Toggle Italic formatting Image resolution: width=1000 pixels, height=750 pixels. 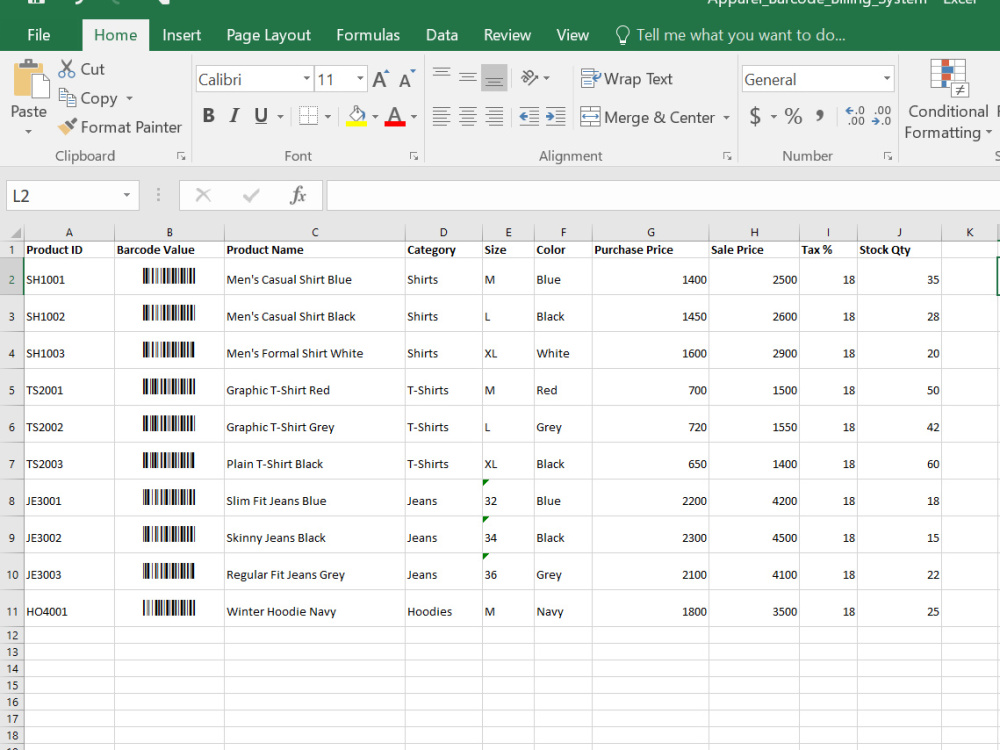coord(234,115)
